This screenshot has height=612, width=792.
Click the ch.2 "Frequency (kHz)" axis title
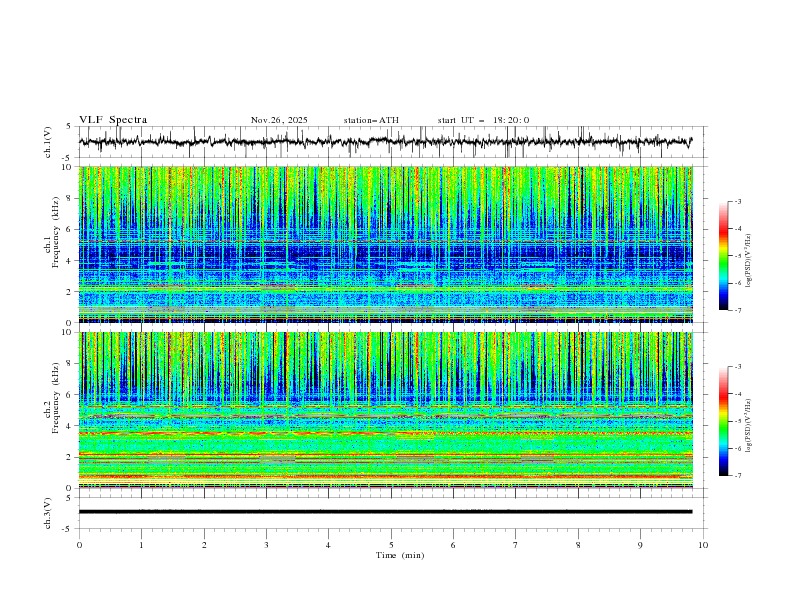click(55, 398)
